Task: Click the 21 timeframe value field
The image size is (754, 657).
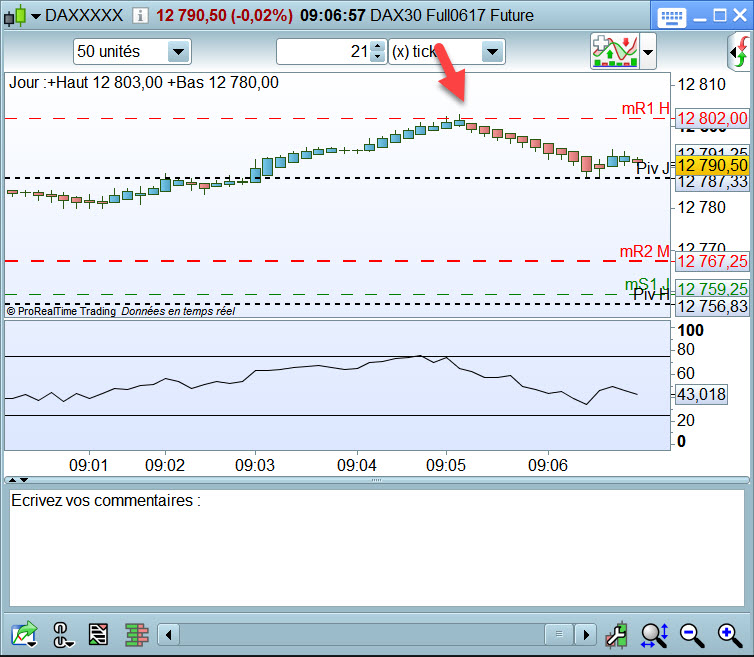Action: click(323, 51)
